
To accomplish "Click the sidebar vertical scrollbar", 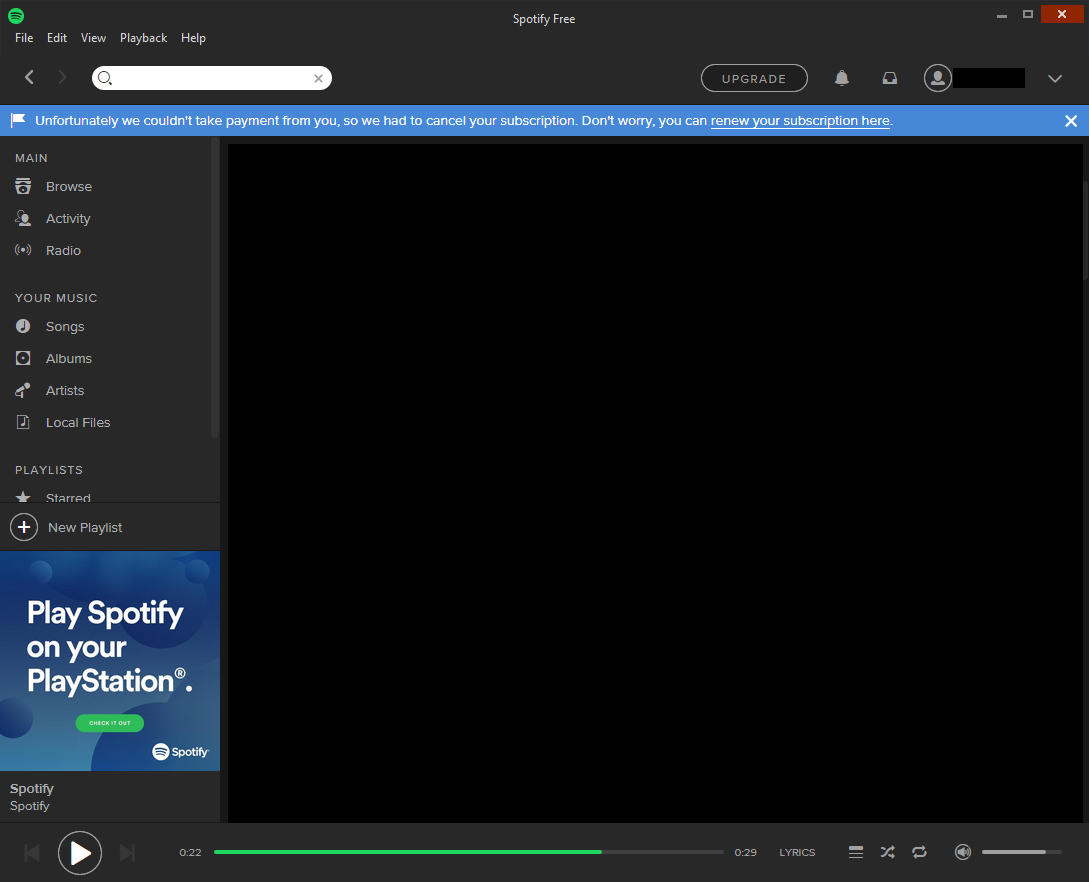I will 215,288.
